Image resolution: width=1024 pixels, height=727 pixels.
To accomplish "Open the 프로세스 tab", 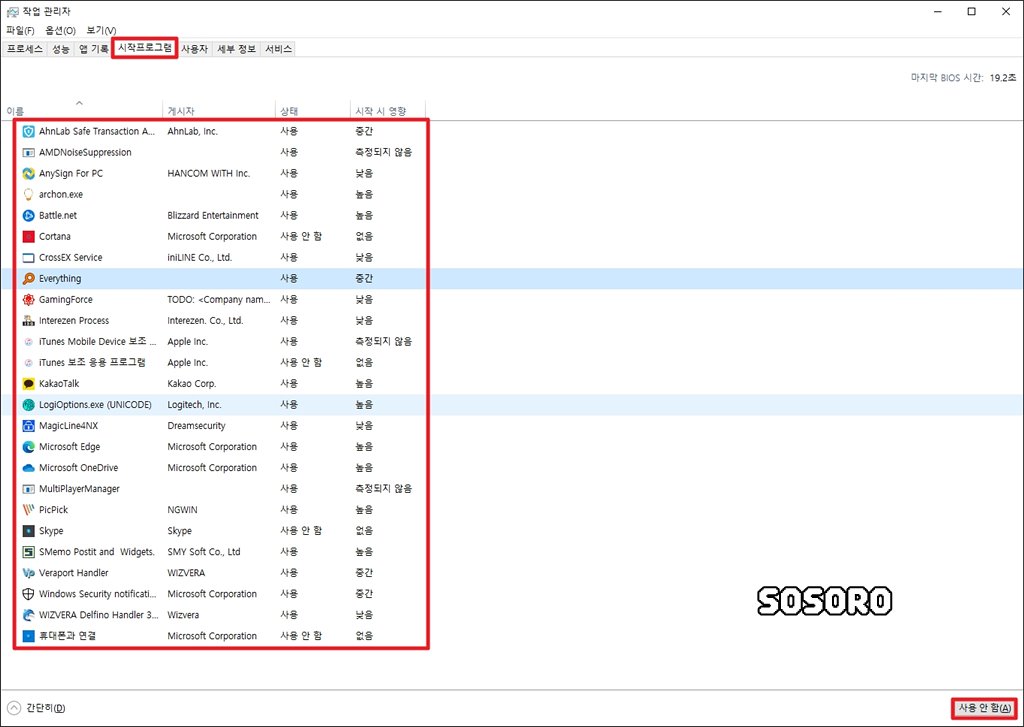I will pyautogui.click(x=25, y=49).
